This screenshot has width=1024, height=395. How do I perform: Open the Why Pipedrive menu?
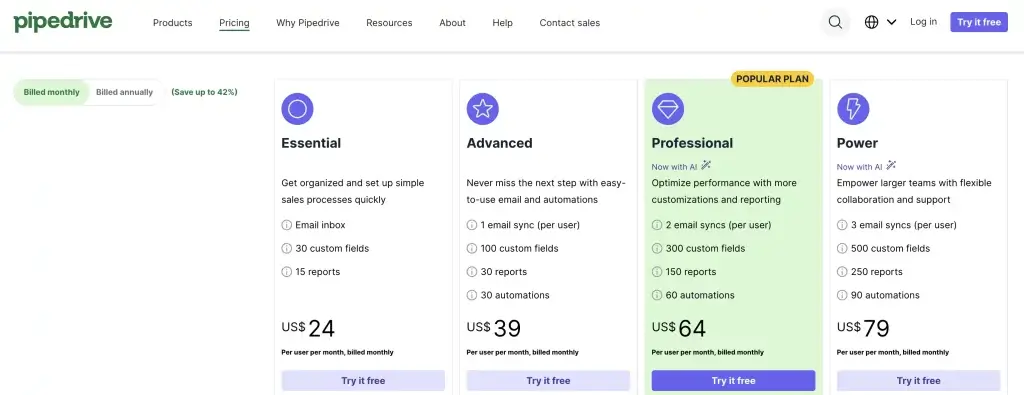point(308,23)
